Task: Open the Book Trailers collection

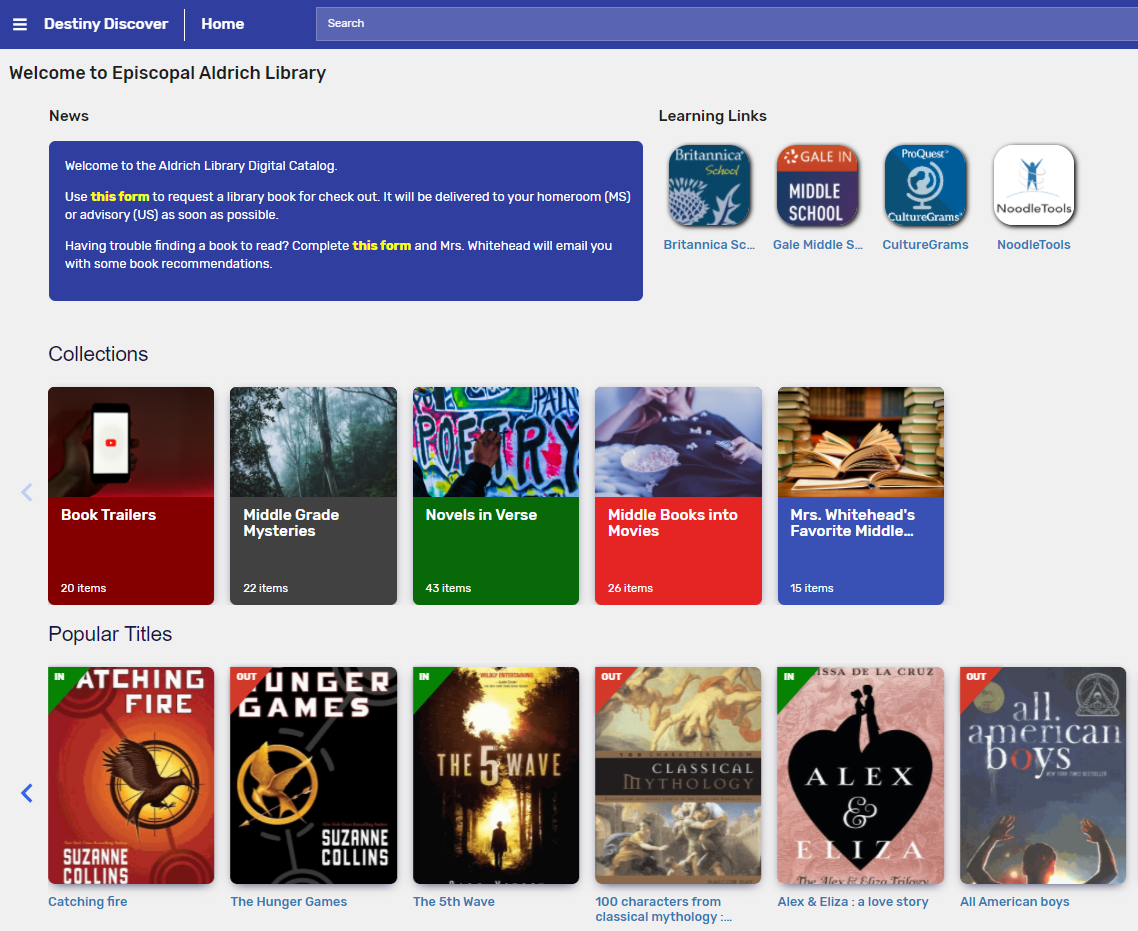Action: (130, 495)
